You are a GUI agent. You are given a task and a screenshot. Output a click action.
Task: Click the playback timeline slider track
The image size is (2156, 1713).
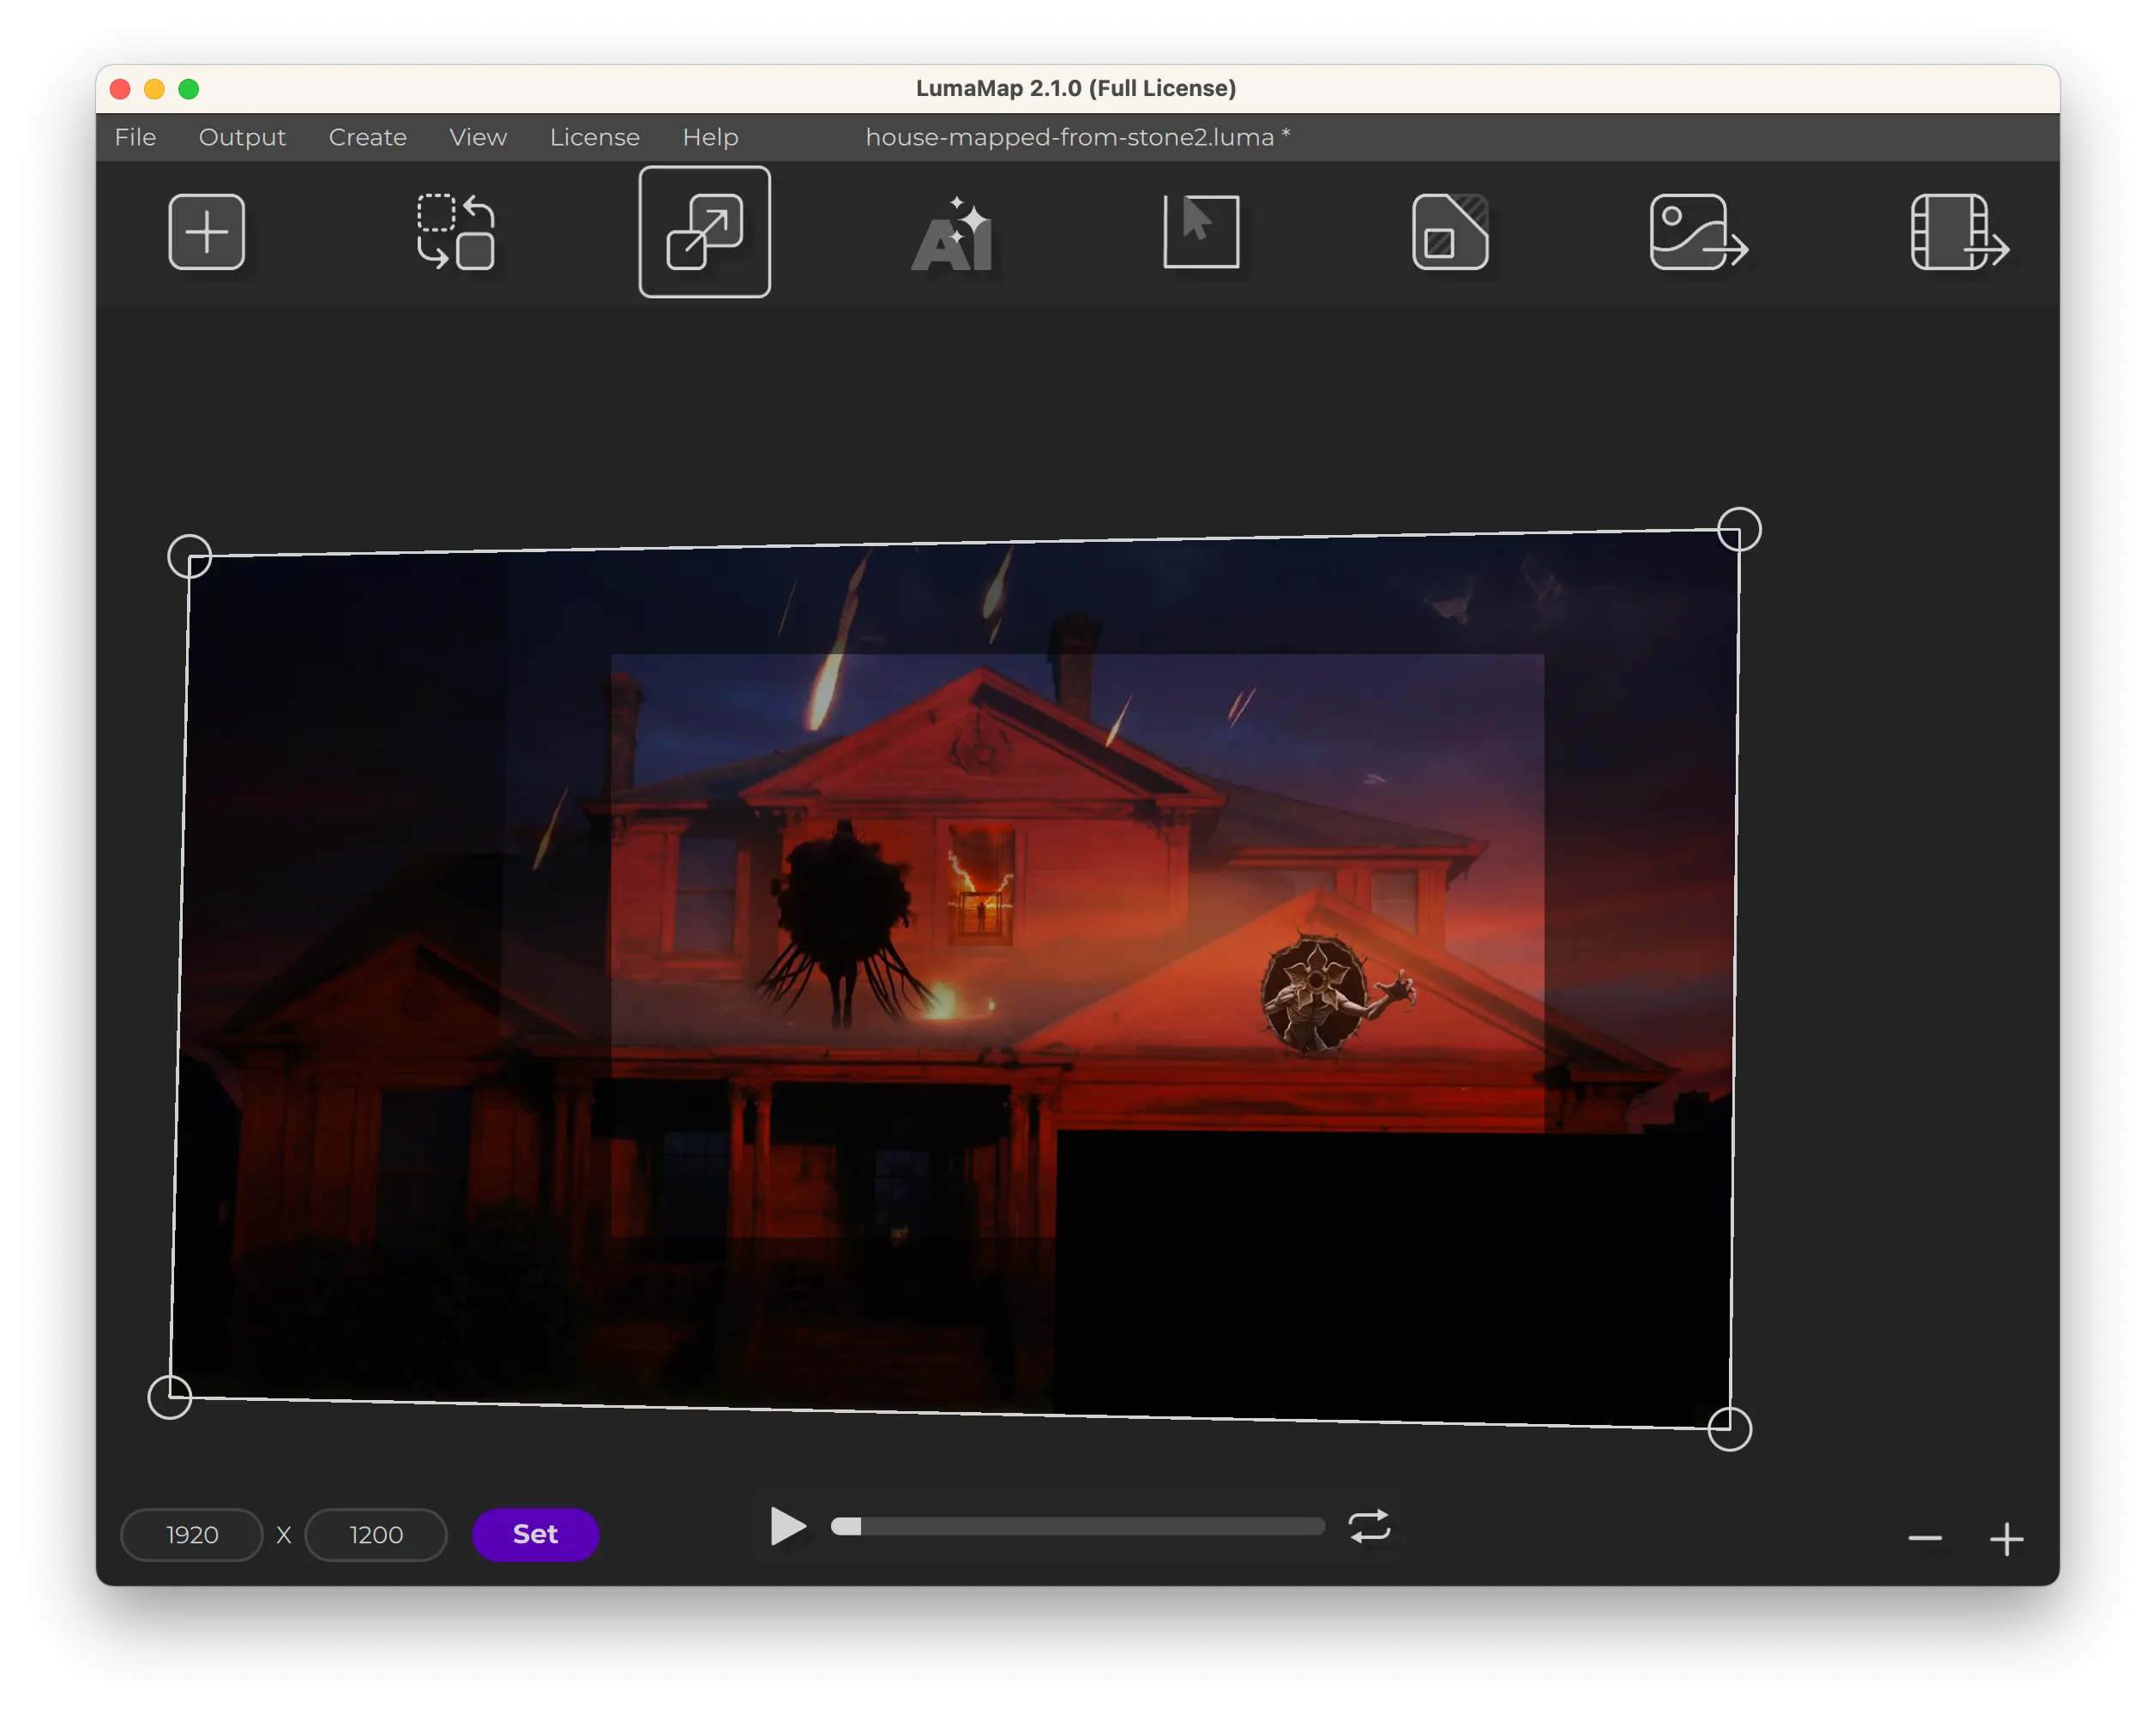[1078, 1526]
